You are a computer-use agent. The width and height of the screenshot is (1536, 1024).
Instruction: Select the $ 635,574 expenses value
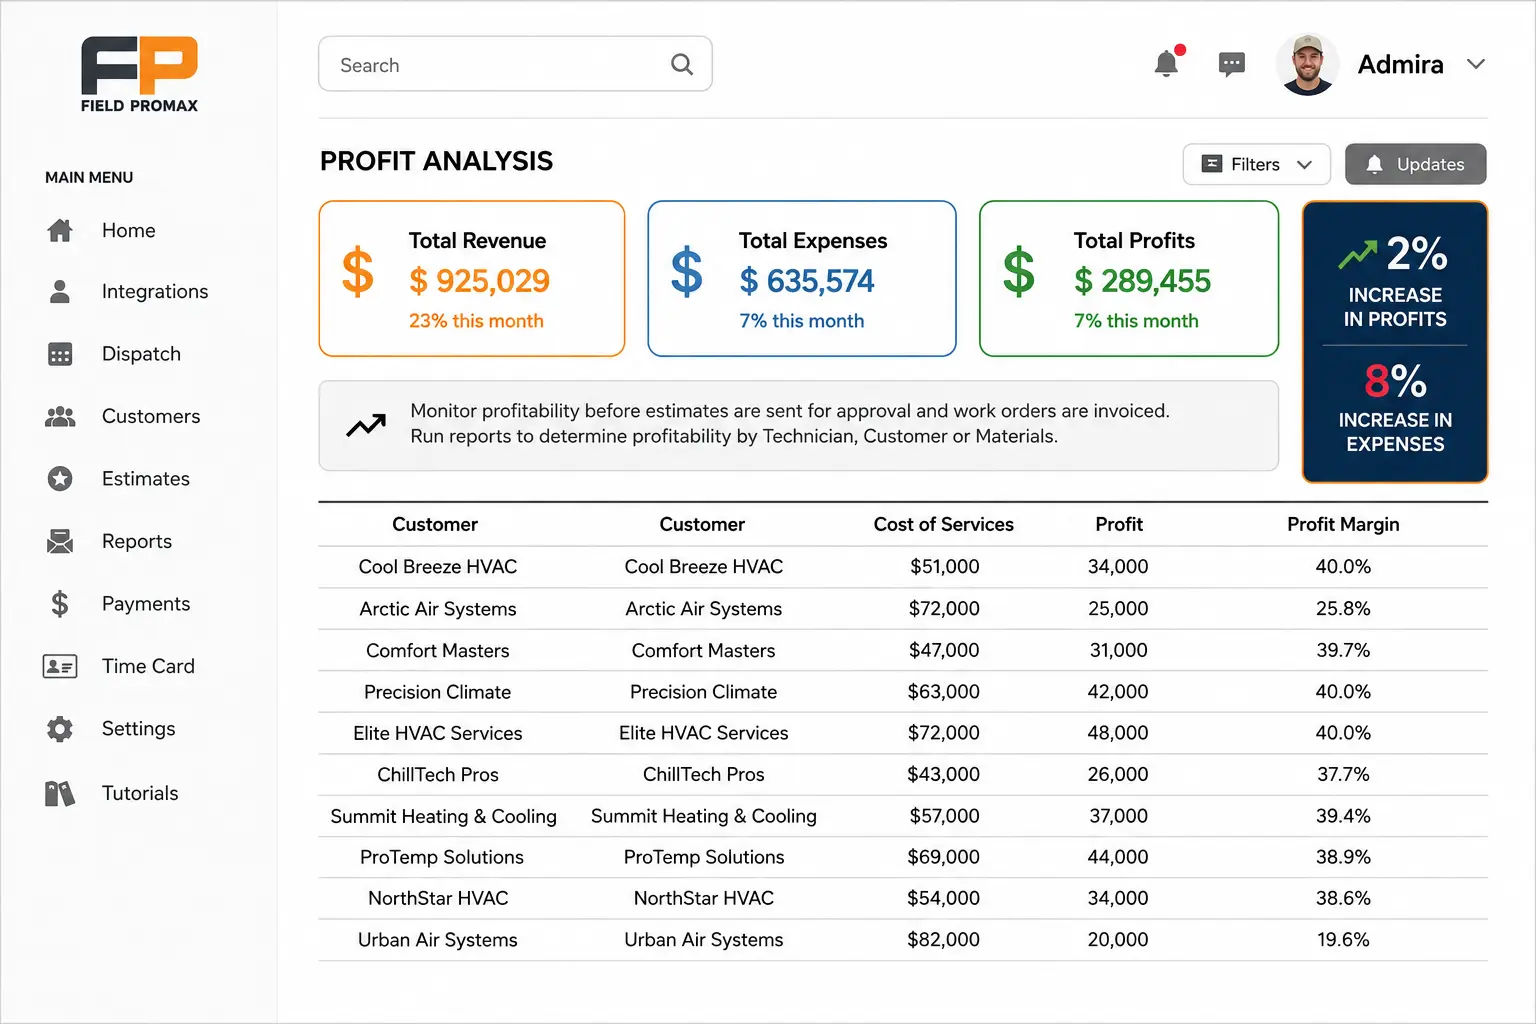point(807,281)
